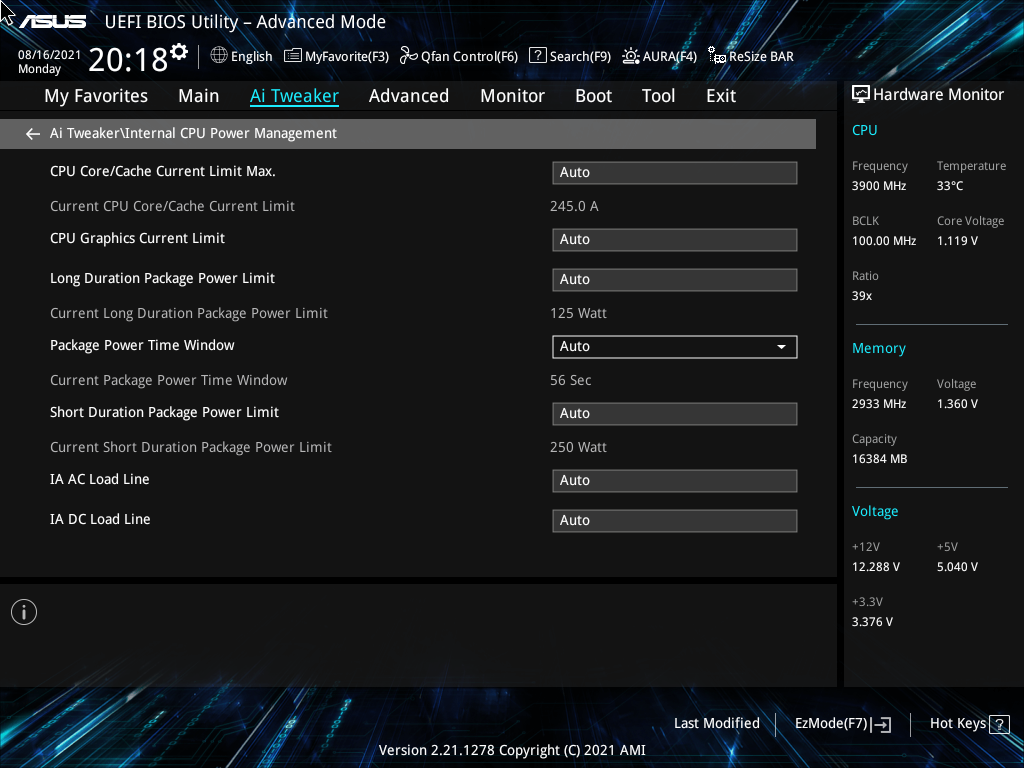
Task: Go to the Advanced tab
Action: point(409,96)
